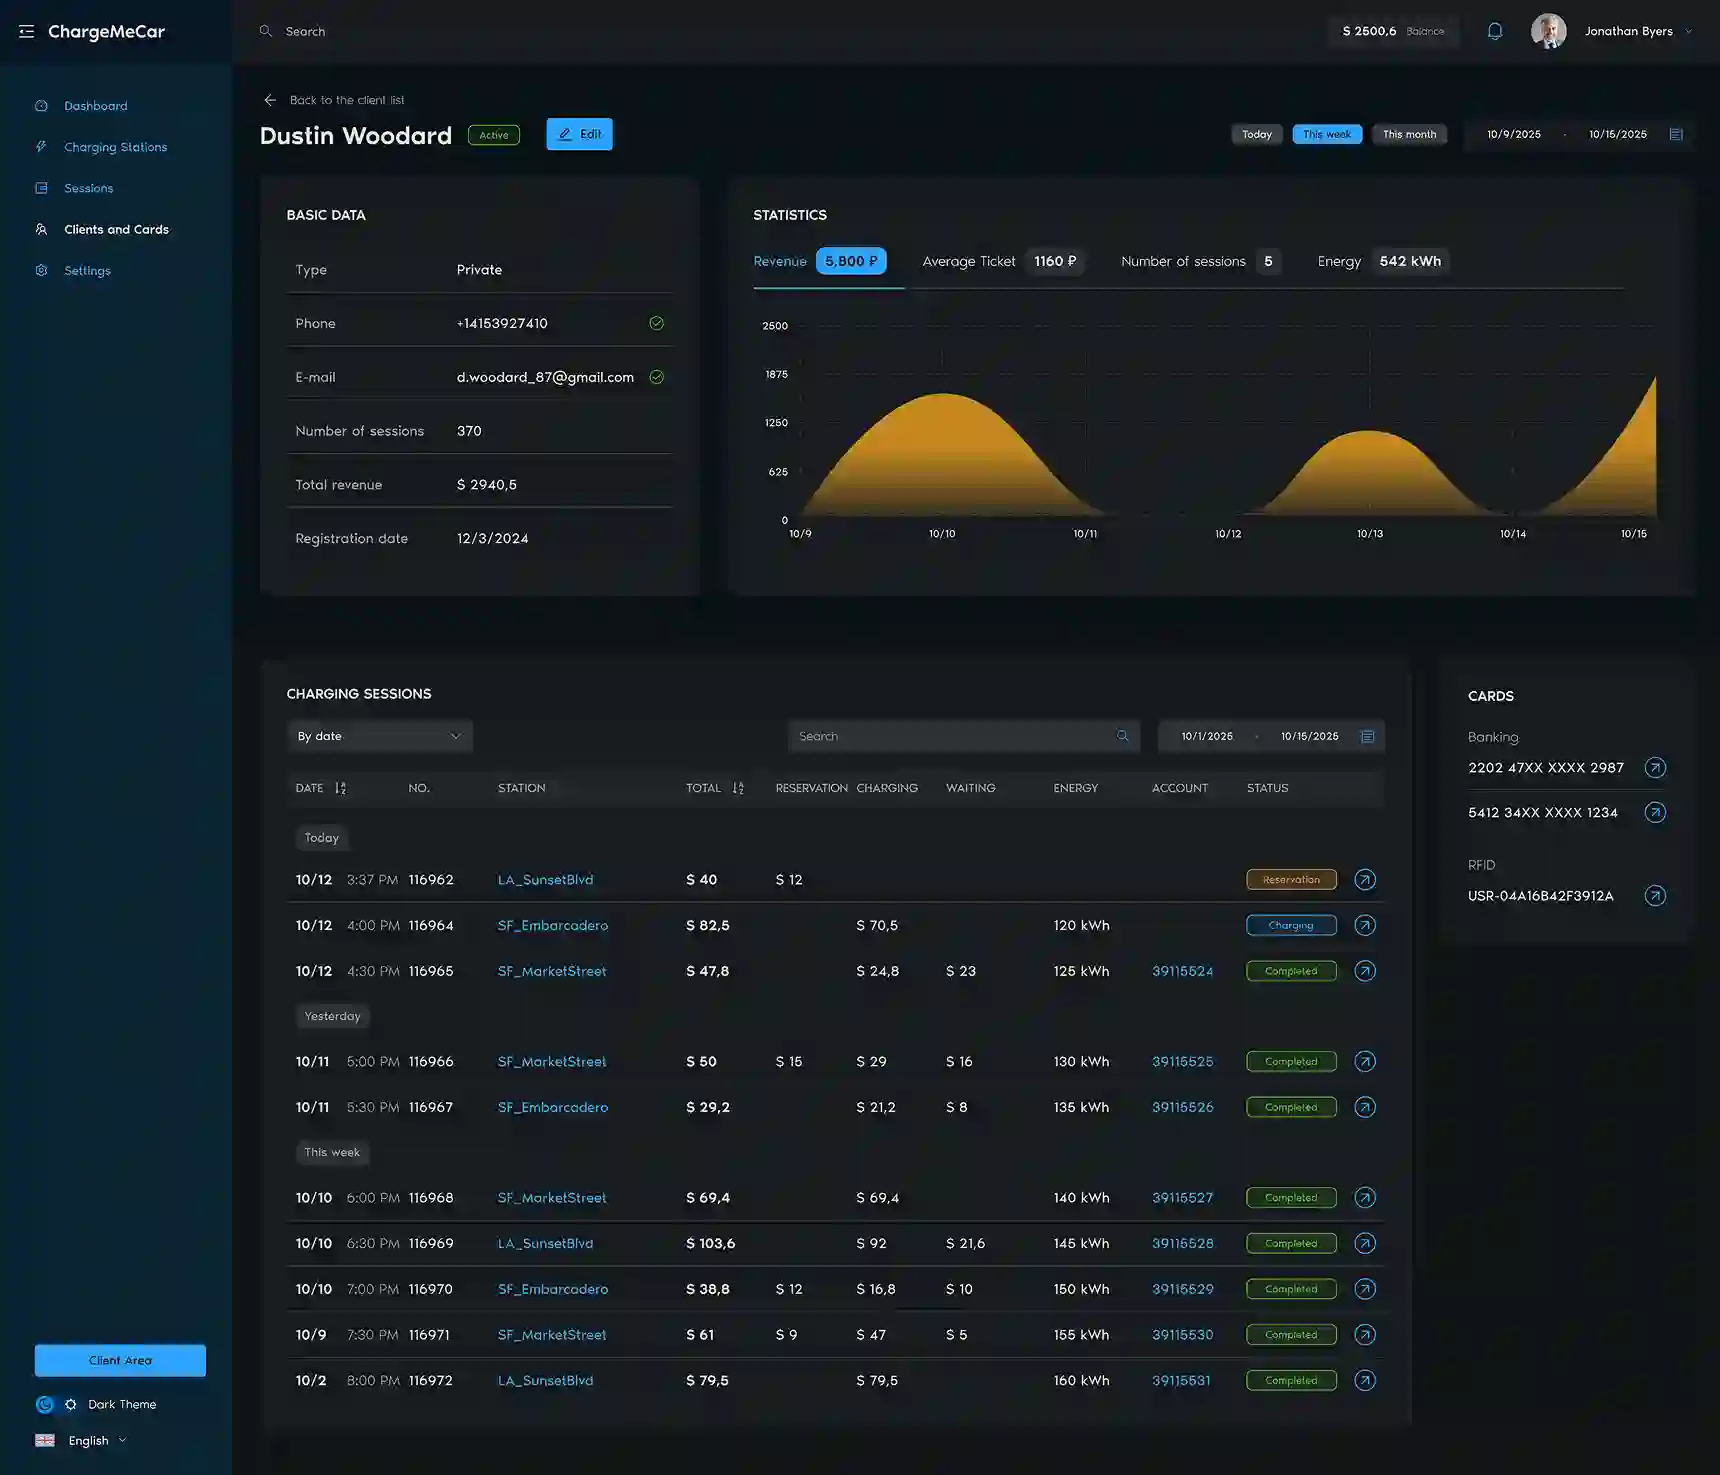Open Charging Stations in the sidebar

115,147
